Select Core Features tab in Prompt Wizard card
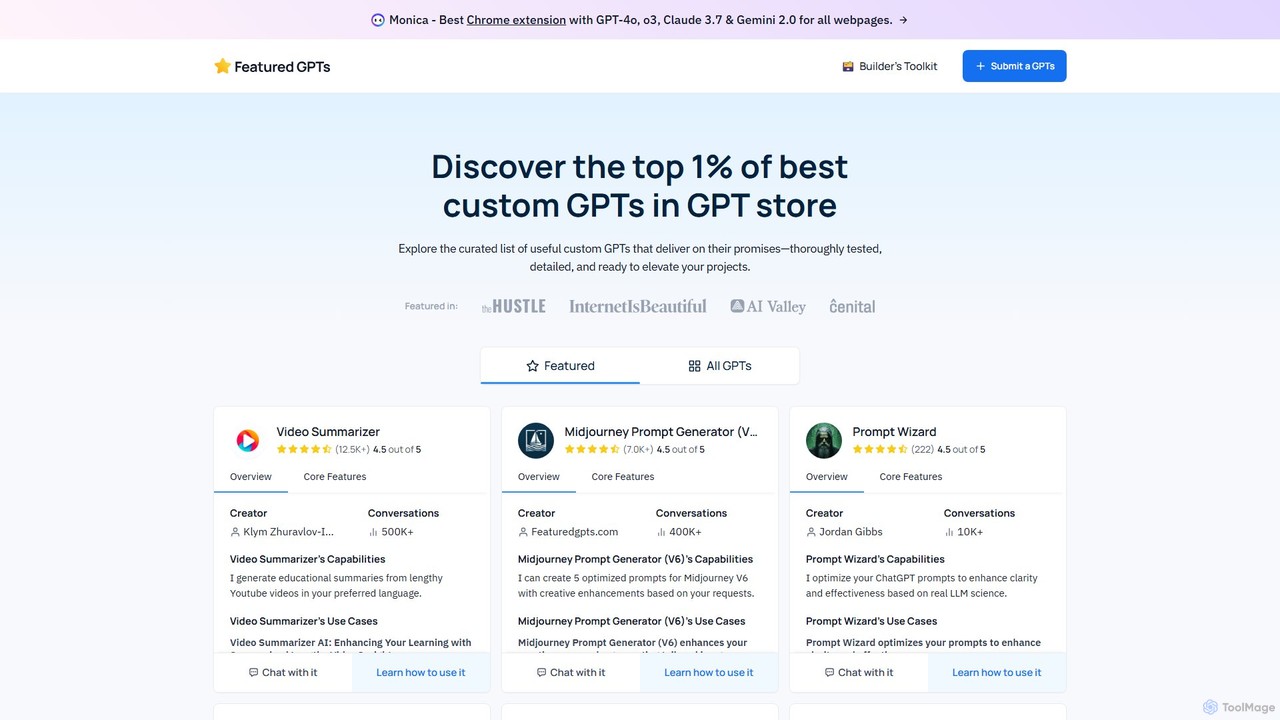Image resolution: width=1280 pixels, height=720 pixels. pos(911,477)
